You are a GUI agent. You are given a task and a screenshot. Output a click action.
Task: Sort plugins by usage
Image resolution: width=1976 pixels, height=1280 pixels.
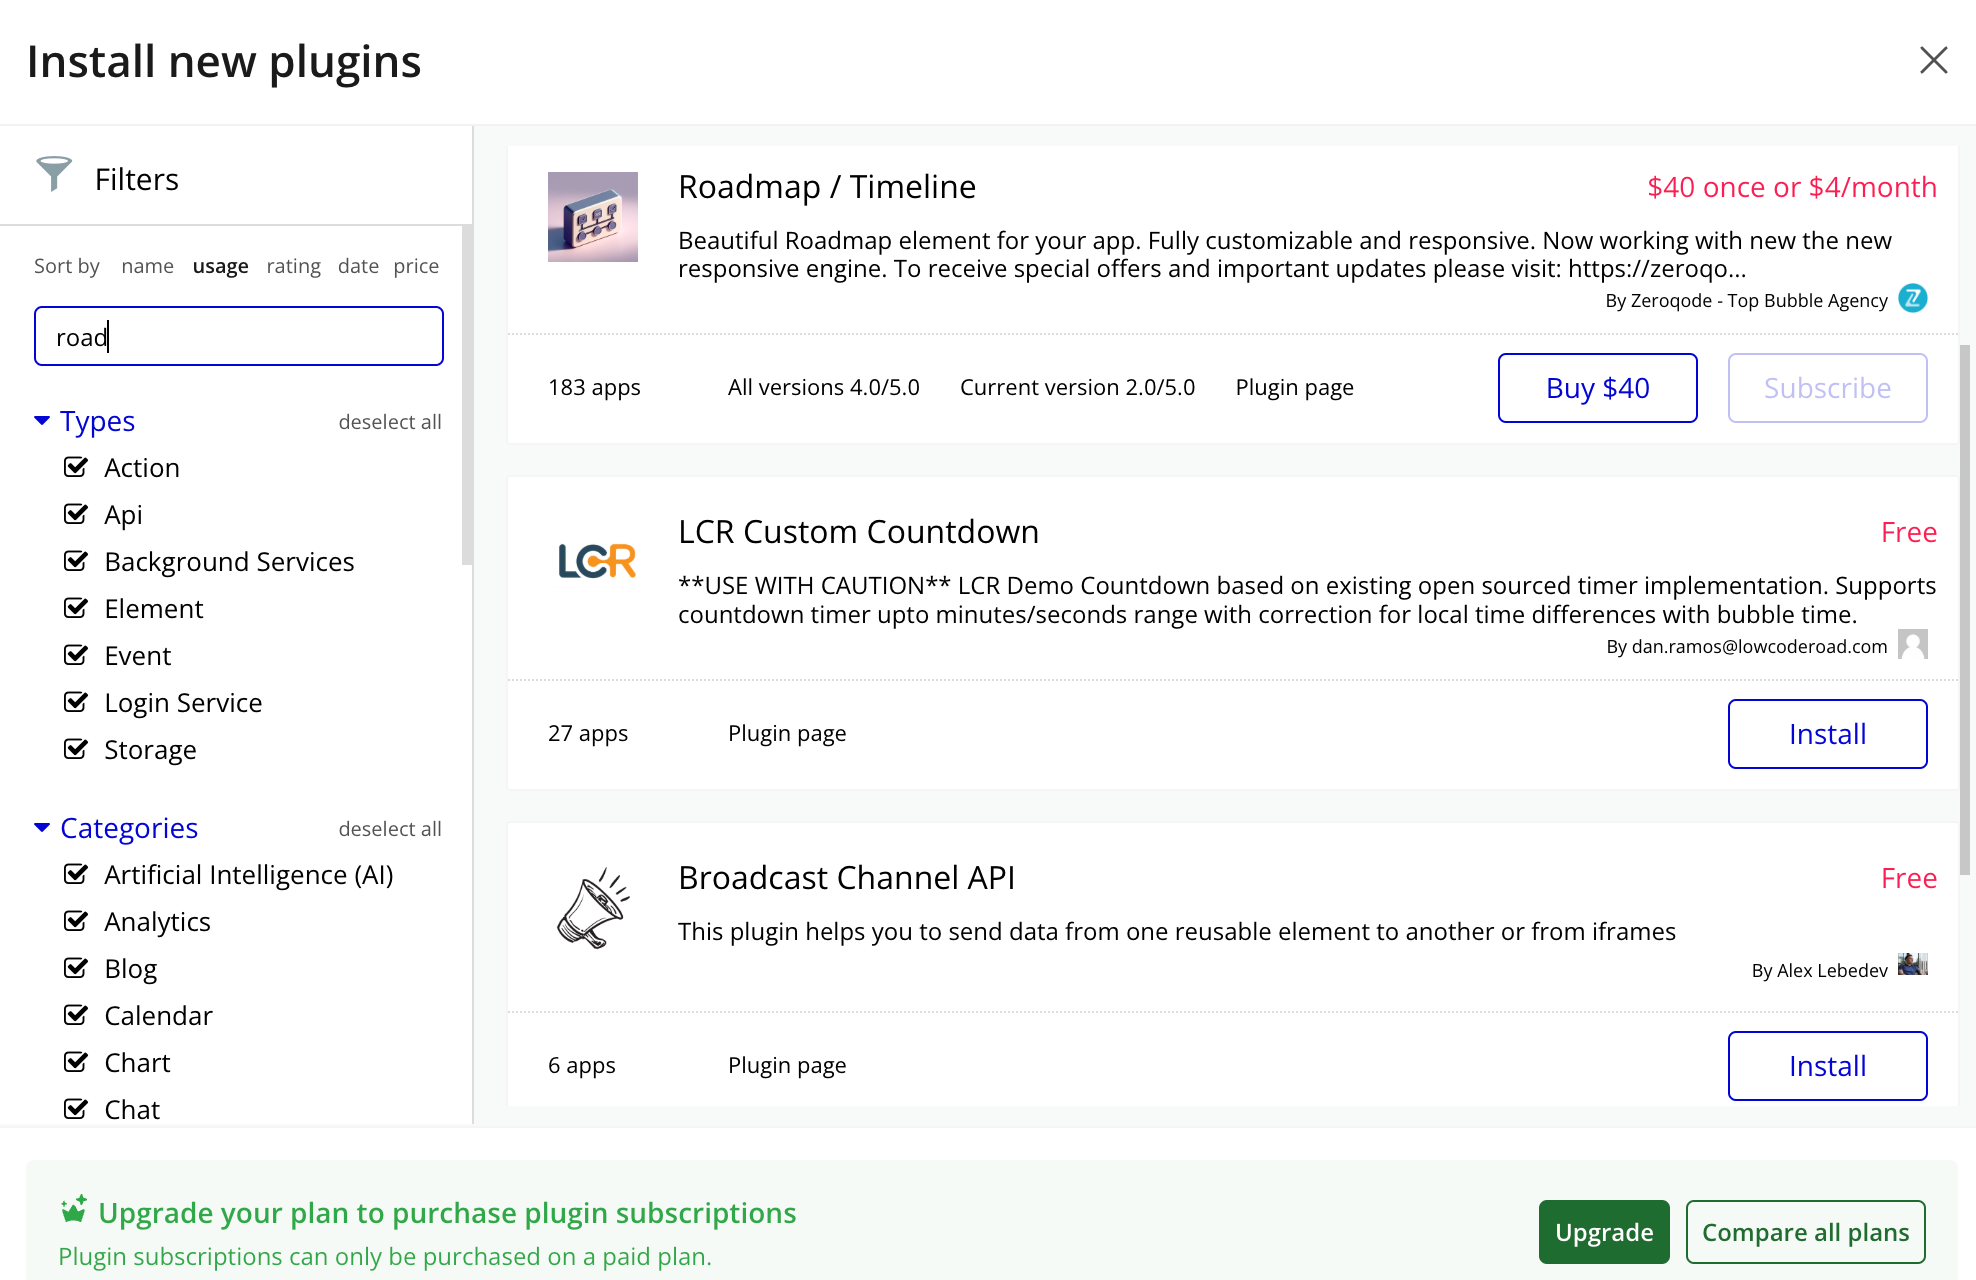coord(220,266)
